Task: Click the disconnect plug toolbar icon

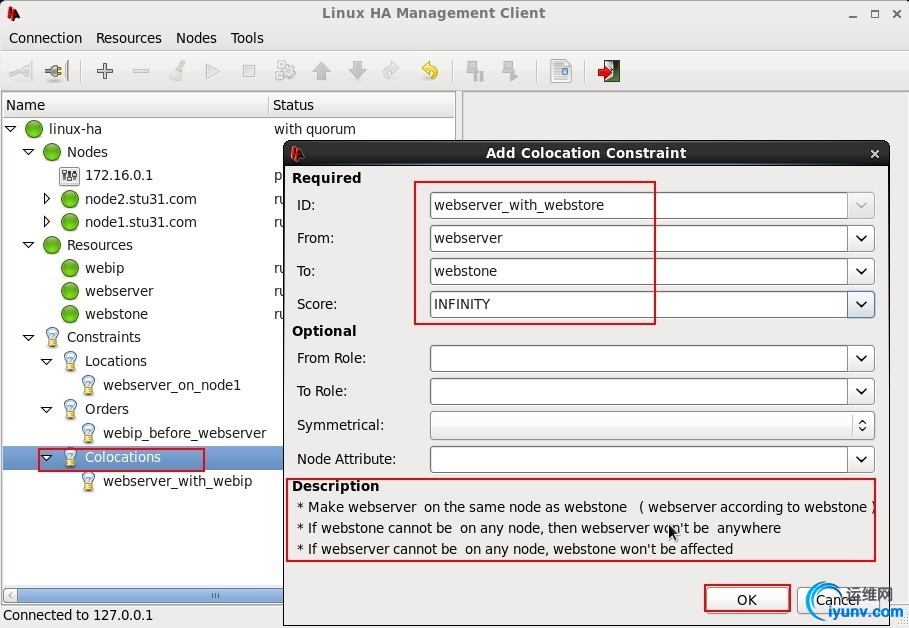Action: pos(57,71)
